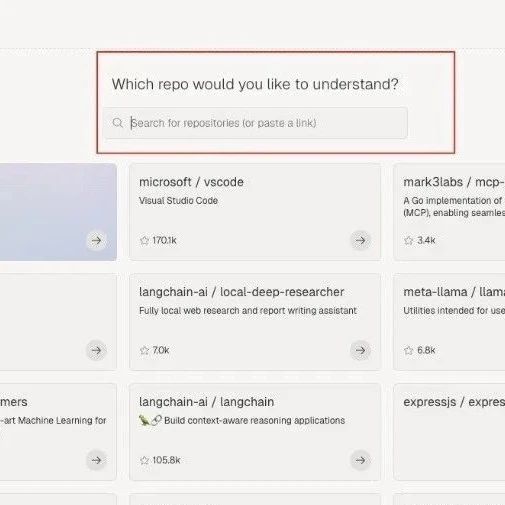Click star icon next to 3.4k
The width and height of the screenshot is (505, 505).
[x=409, y=240]
